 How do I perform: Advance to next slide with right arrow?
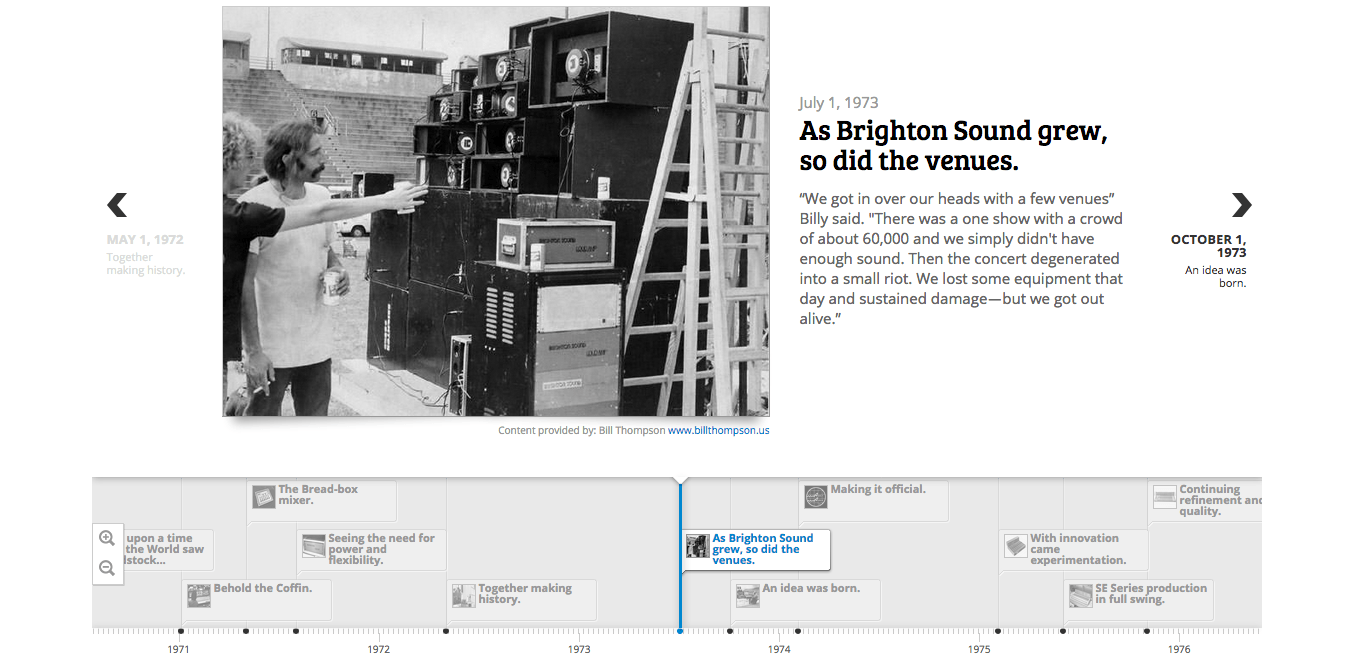(1241, 205)
